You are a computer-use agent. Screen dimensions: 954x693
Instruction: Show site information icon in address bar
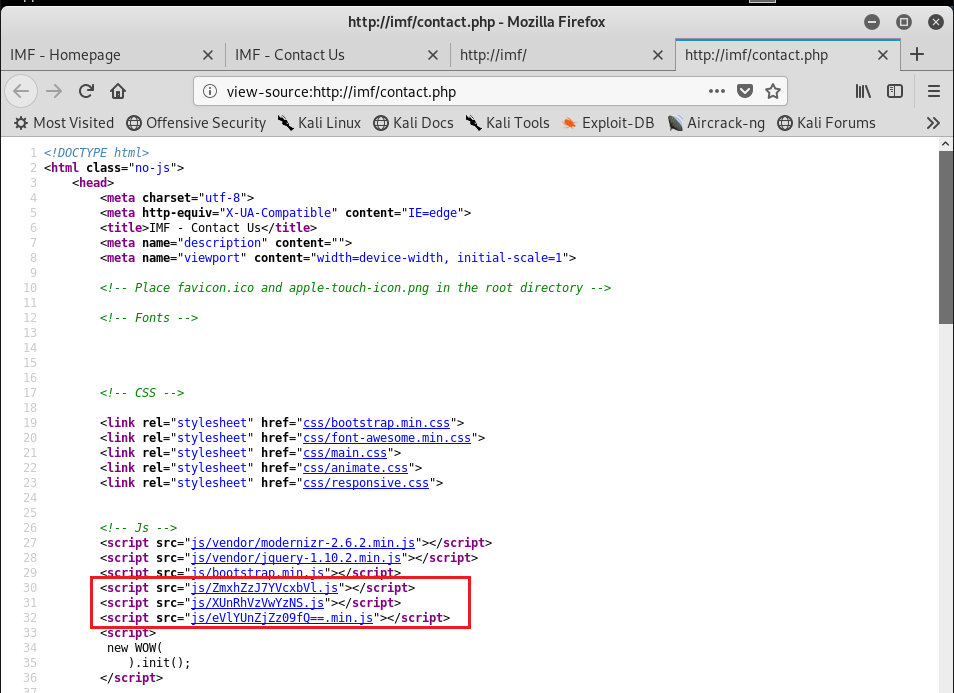pyautogui.click(x=210, y=91)
